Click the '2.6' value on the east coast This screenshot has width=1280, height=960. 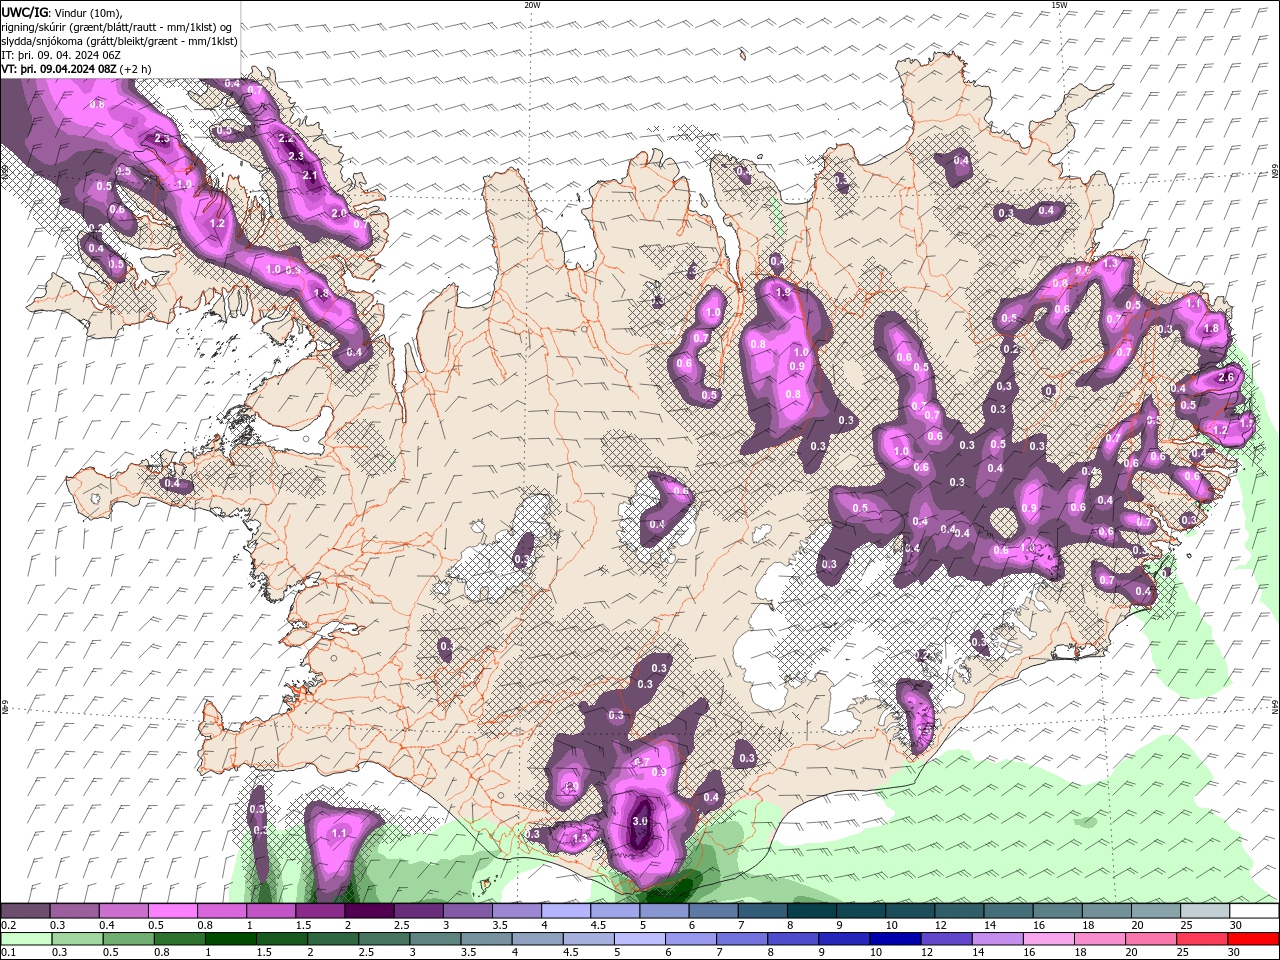(x=1228, y=377)
